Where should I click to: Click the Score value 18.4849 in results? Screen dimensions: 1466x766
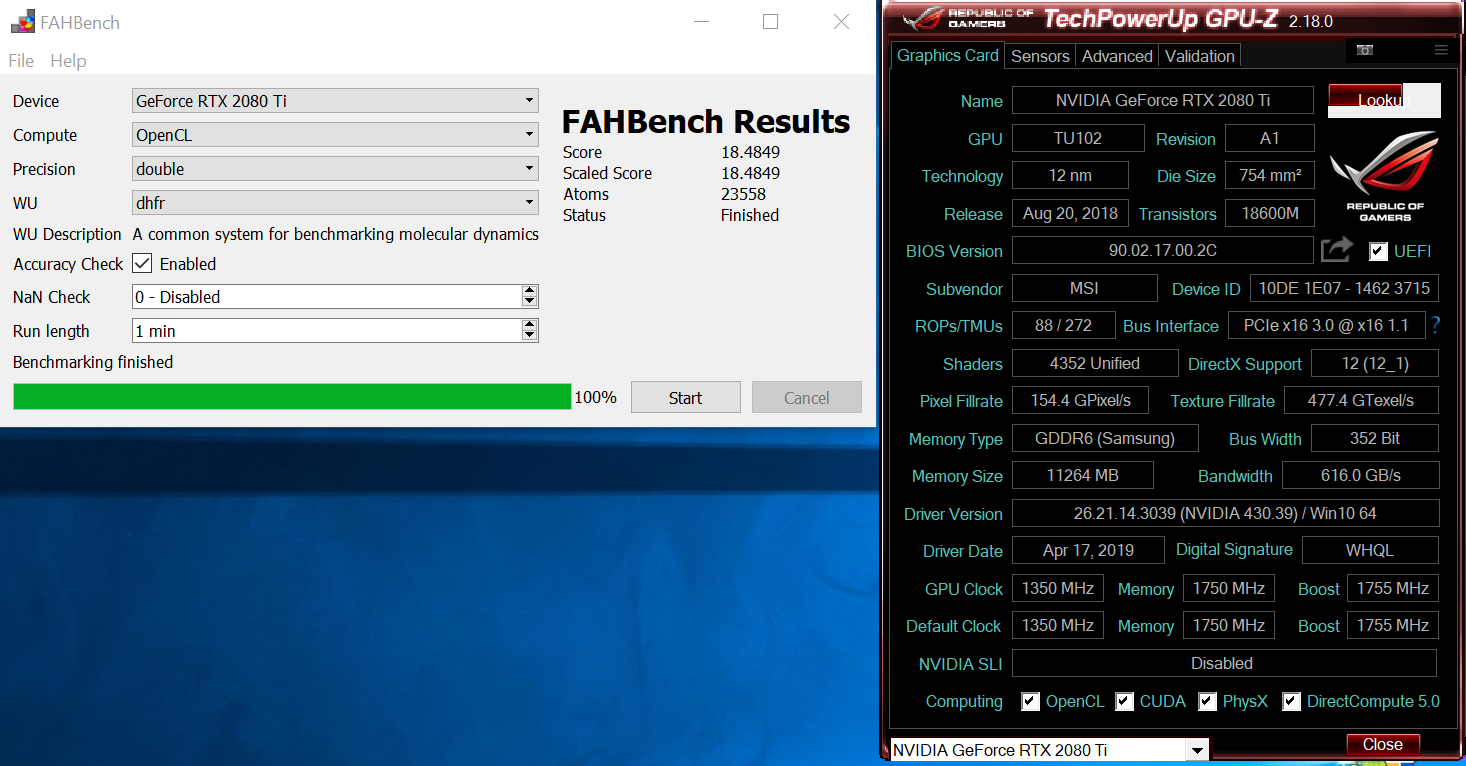pos(750,152)
